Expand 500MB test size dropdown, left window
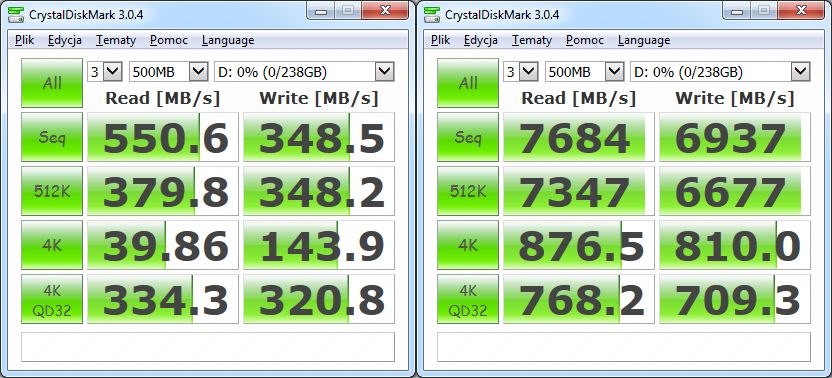This screenshot has height=378, width=832. [x=198, y=71]
